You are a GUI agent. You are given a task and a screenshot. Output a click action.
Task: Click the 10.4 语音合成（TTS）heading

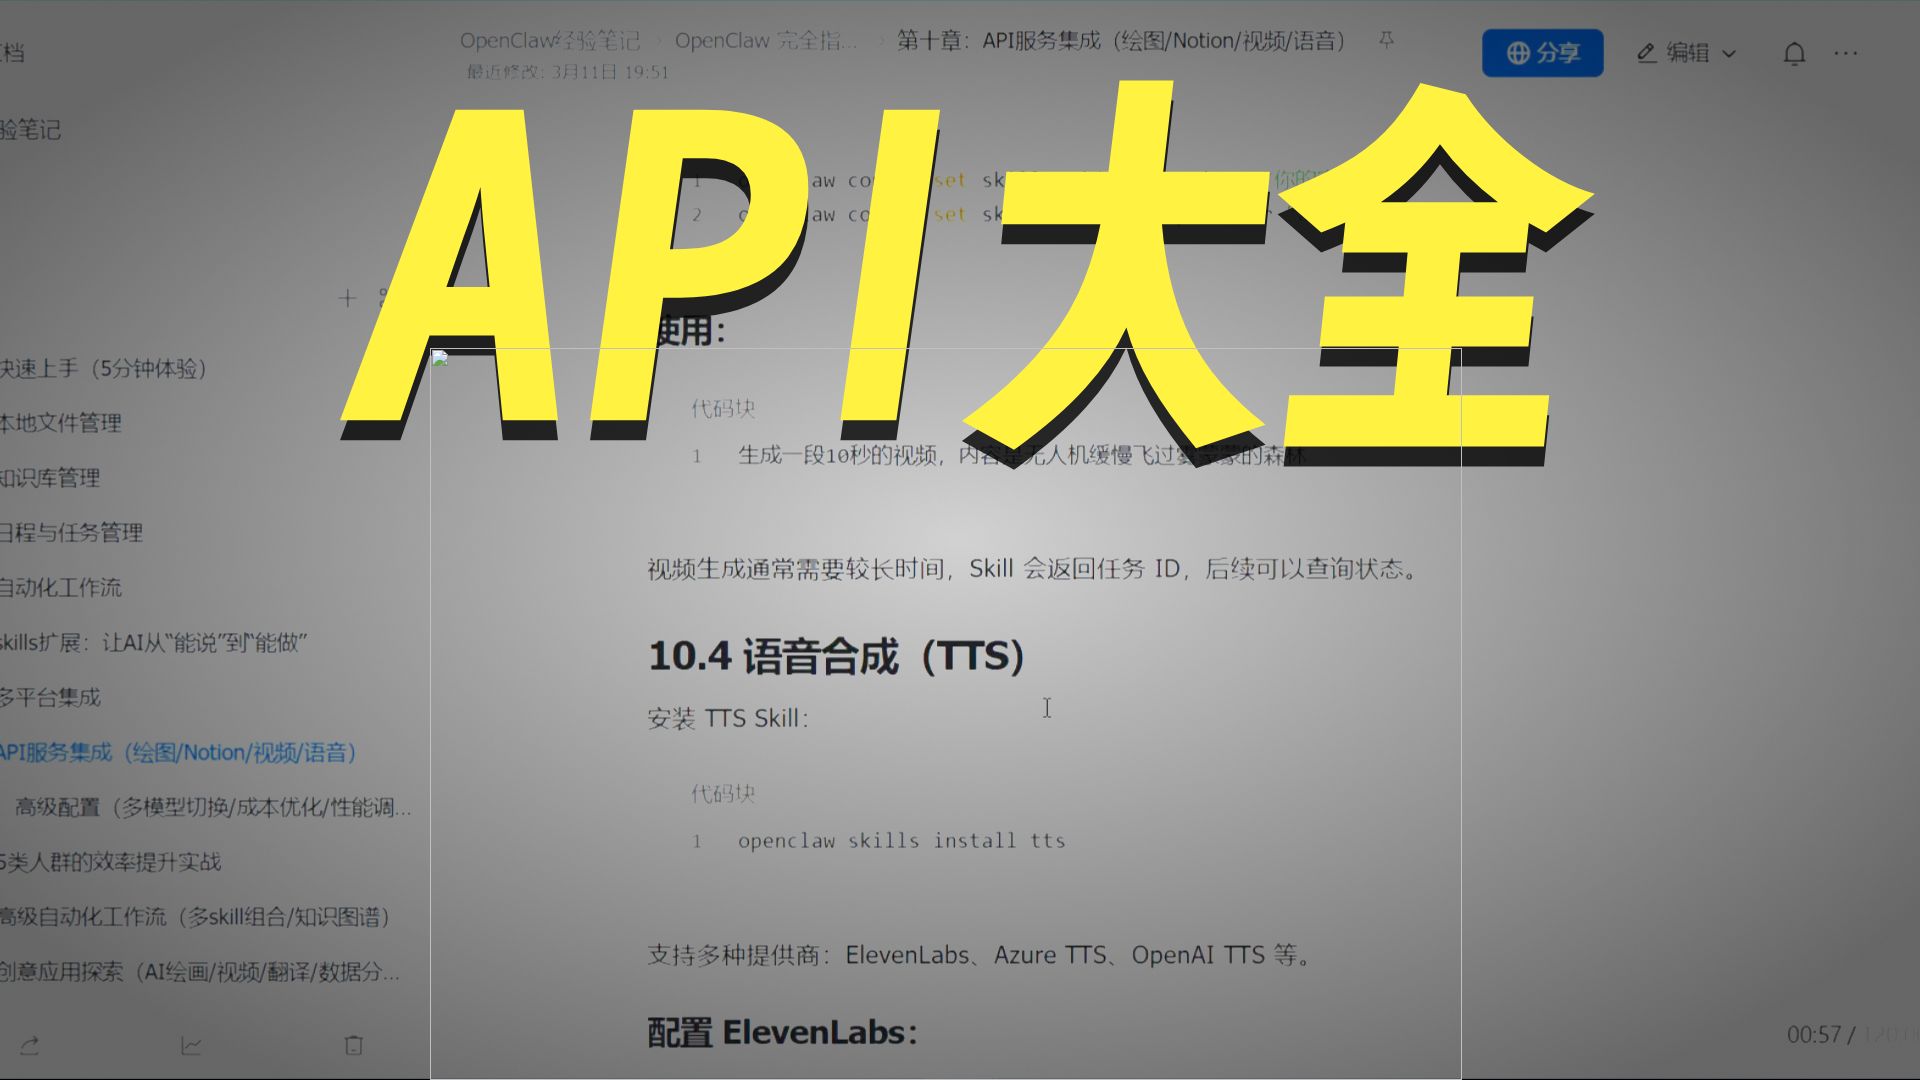click(x=836, y=657)
